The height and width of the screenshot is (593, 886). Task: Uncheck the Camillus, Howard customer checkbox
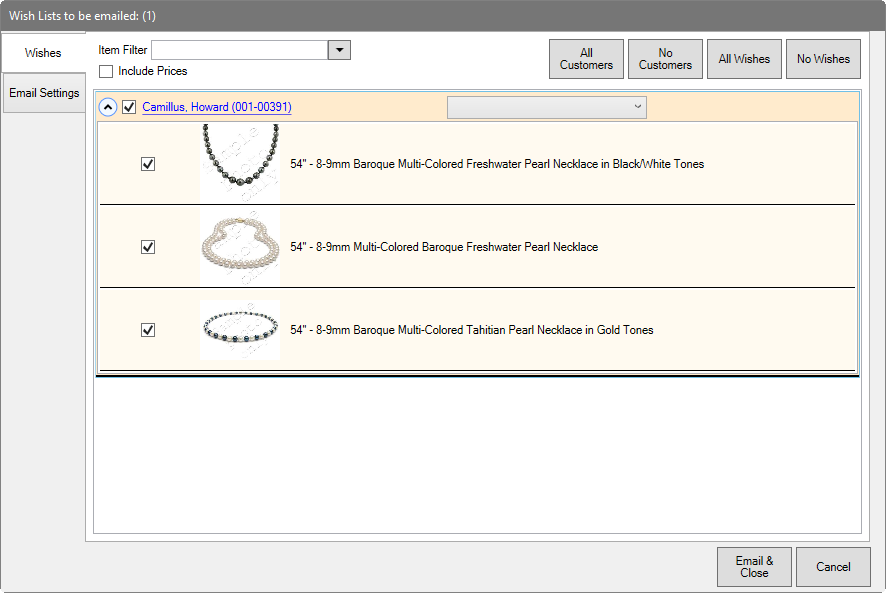click(129, 107)
